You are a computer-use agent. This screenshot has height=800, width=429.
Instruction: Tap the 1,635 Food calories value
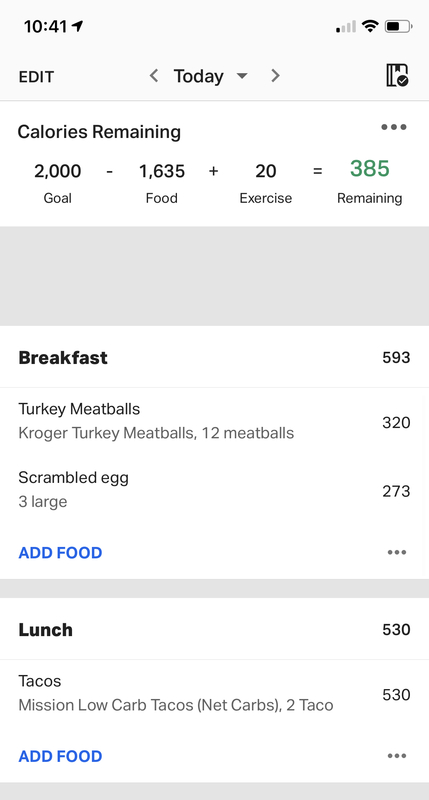[x=162, y=171]
